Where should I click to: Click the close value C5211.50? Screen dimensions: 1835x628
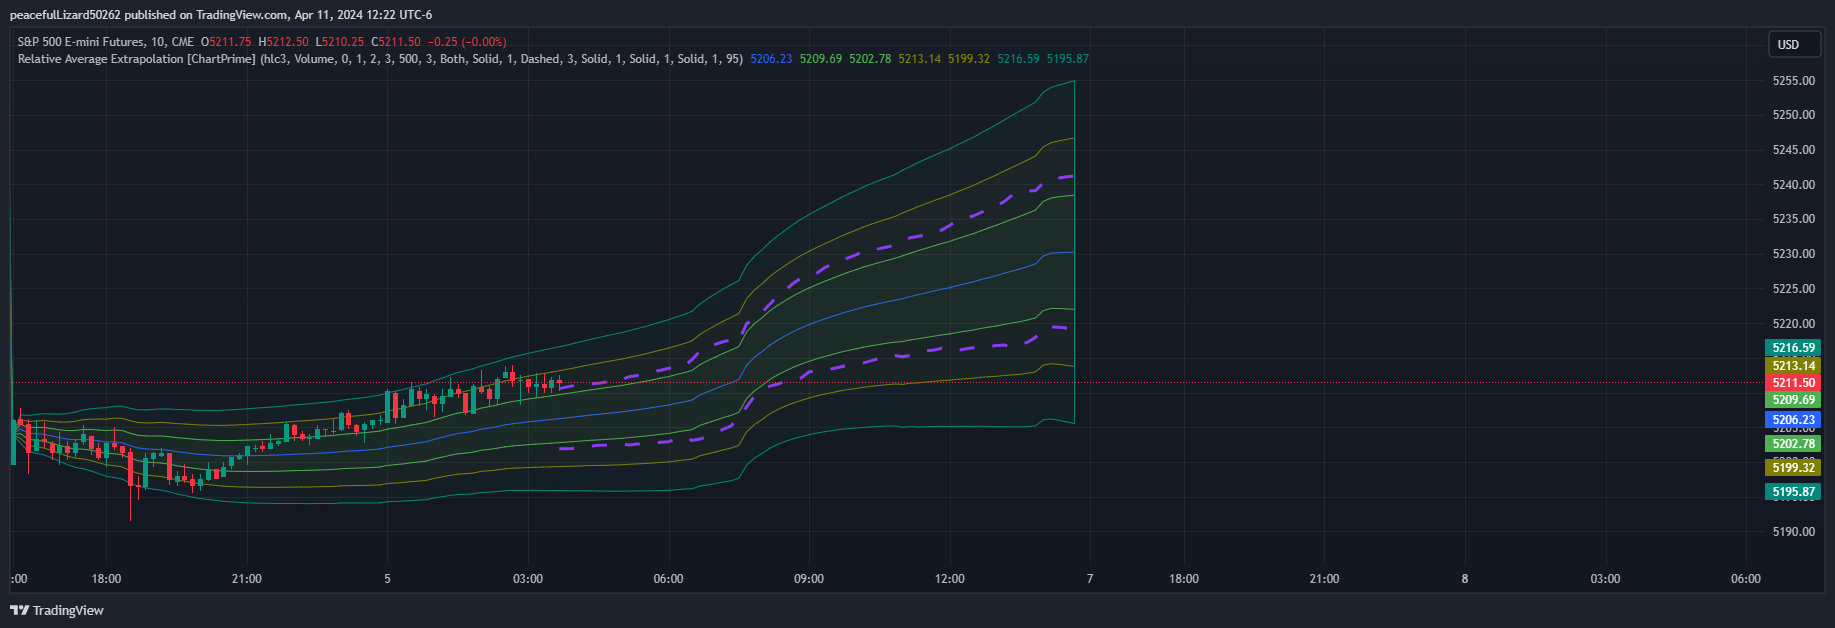coord(396,42)
